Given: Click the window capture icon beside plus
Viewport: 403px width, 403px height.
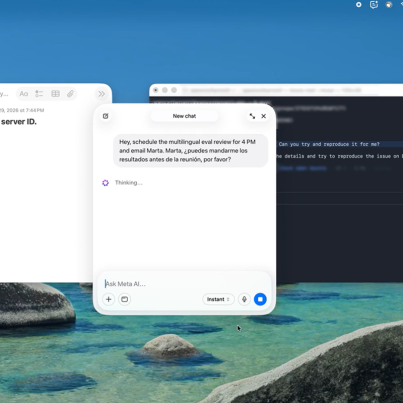Looking at the screenshot, I should coord(125,299).
